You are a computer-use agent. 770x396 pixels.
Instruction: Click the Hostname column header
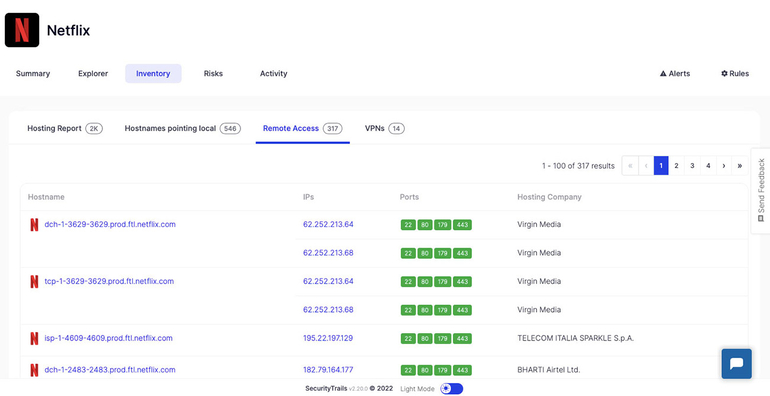[46, 197]
